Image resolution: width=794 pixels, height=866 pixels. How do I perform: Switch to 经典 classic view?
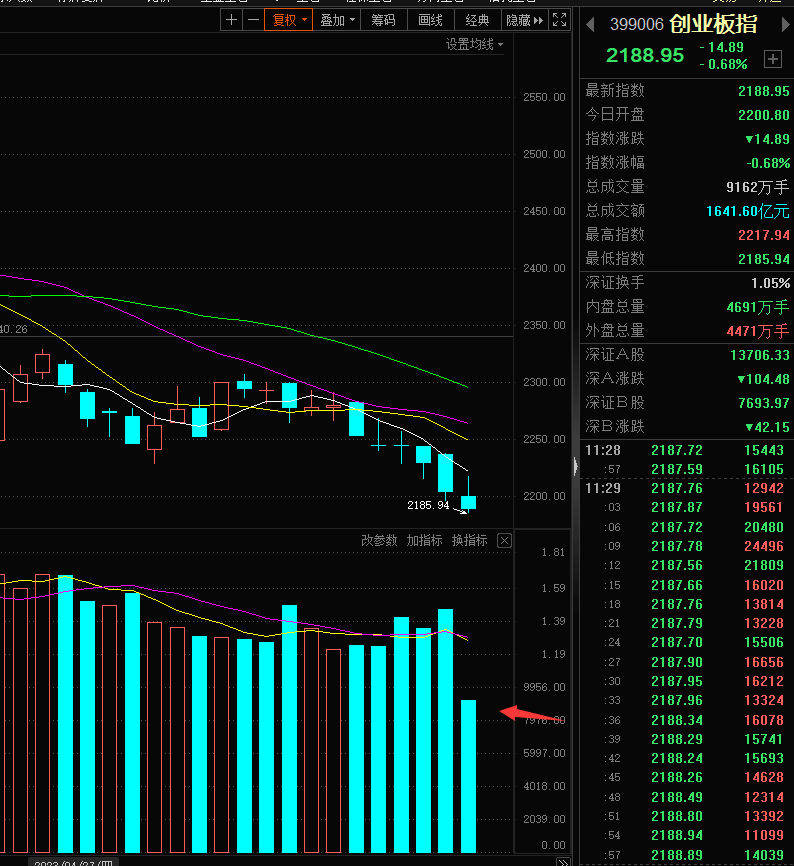pos(477,20)
